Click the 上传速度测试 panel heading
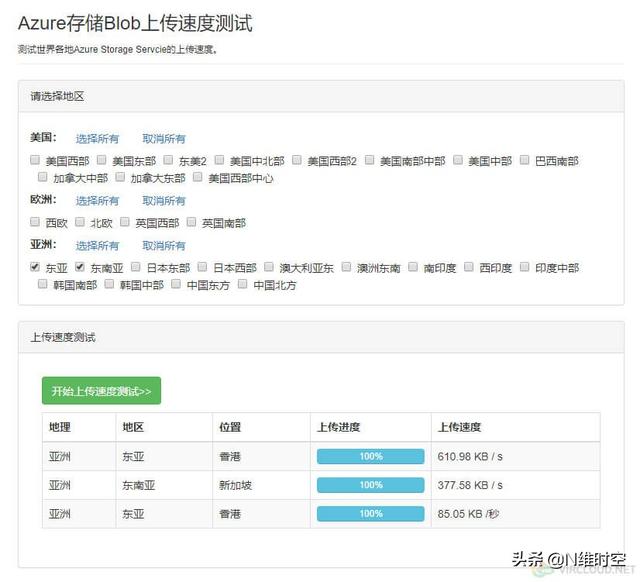The width and height of the screenshot is (640, 582). (63, 337)
